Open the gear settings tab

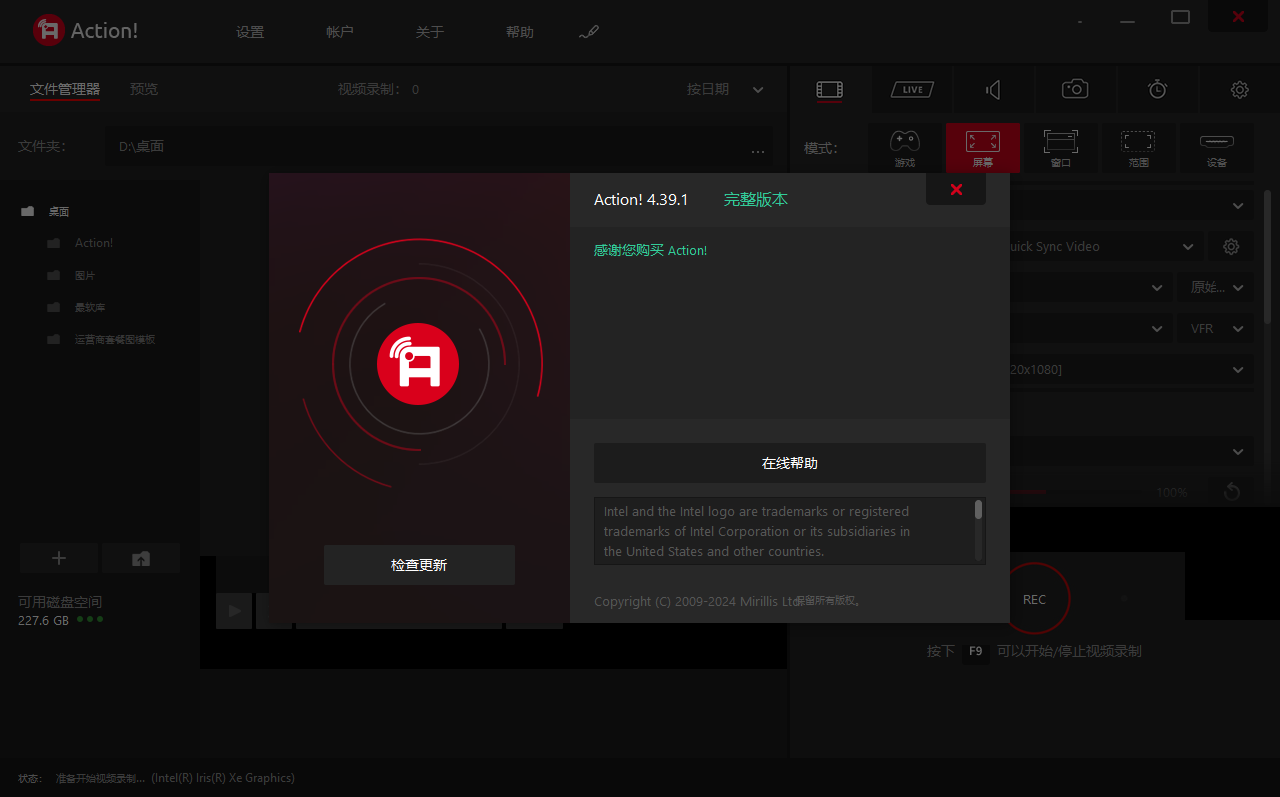1239,90
